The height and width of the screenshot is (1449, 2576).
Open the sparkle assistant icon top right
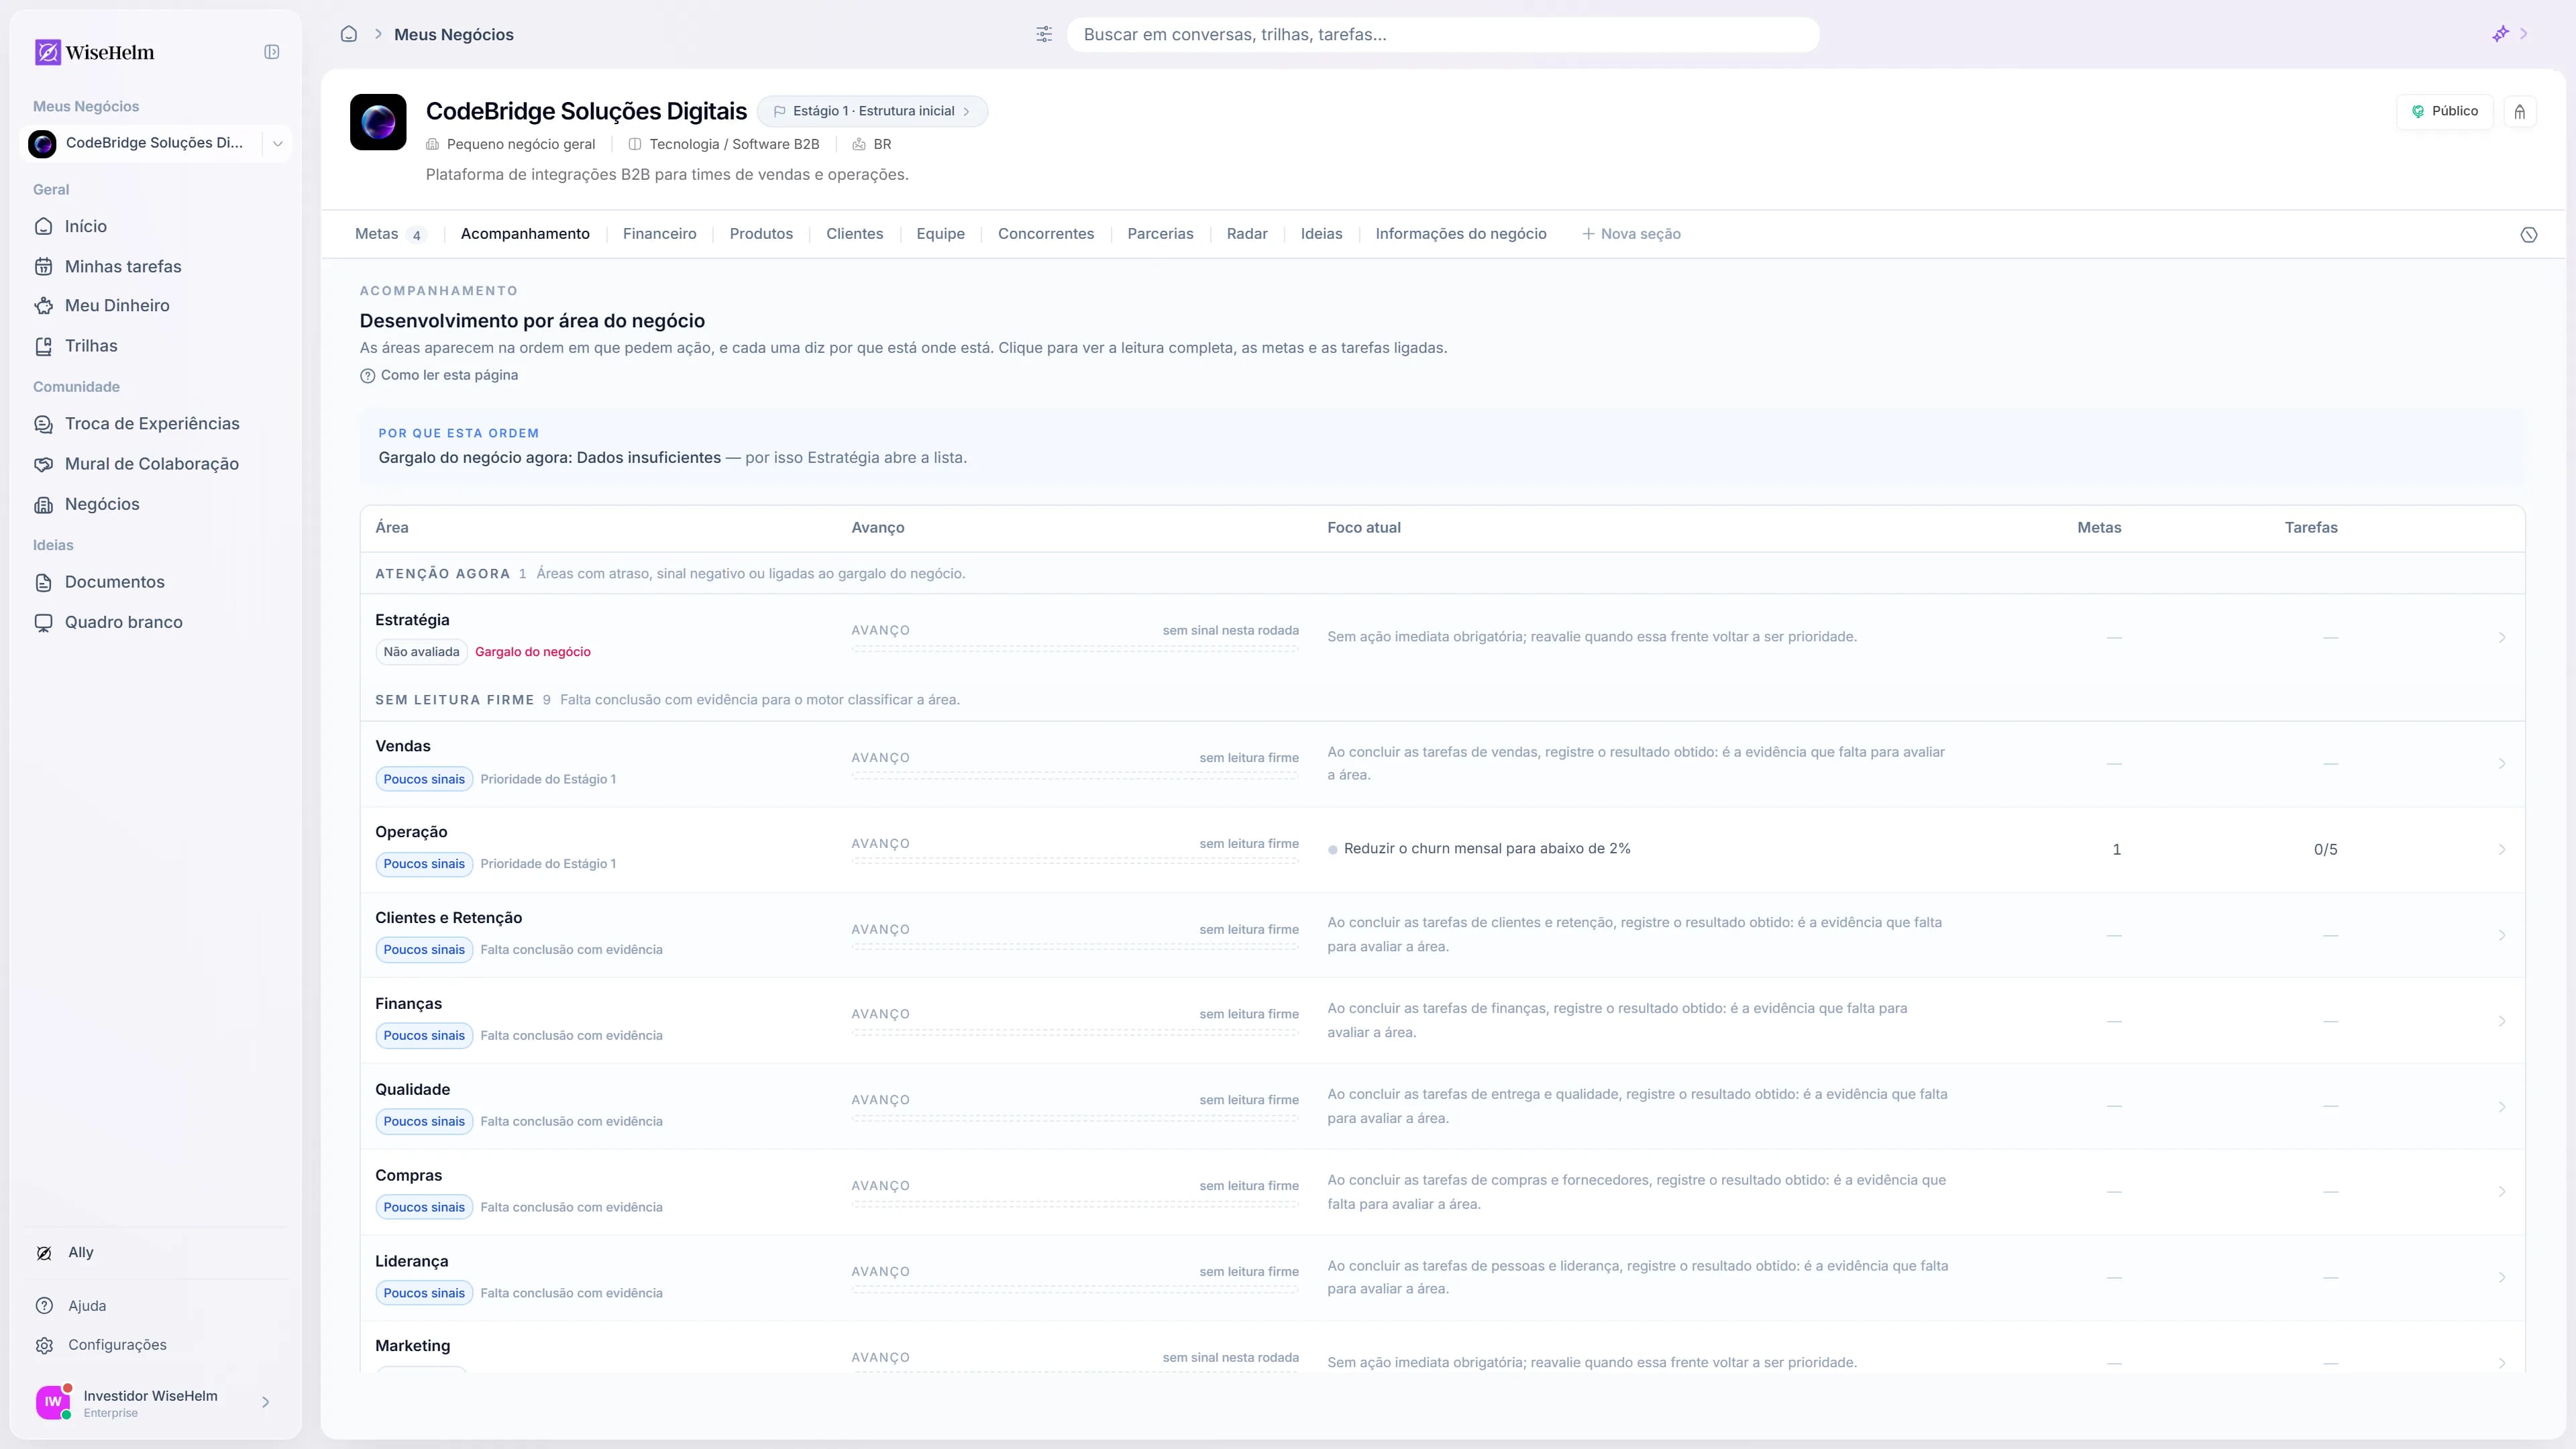2500,34
